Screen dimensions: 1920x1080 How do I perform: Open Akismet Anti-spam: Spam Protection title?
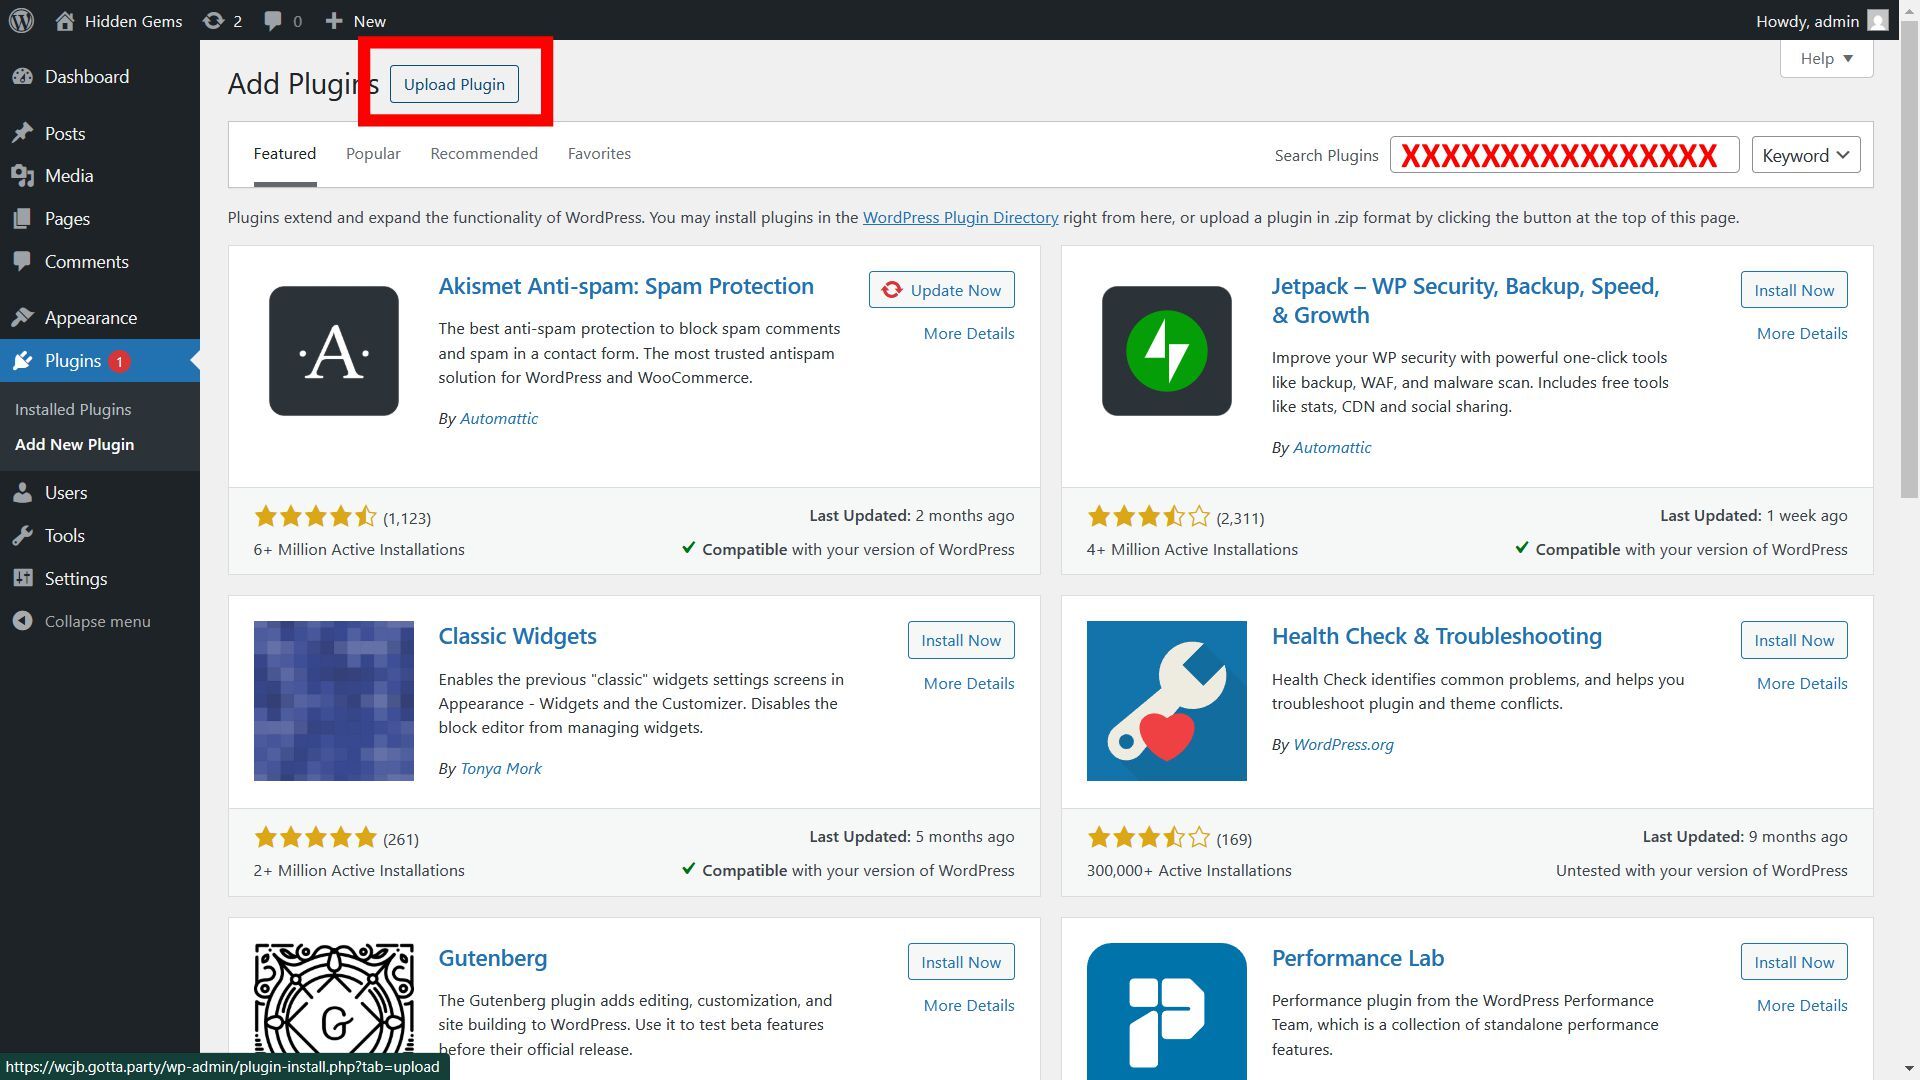point(626,286)
